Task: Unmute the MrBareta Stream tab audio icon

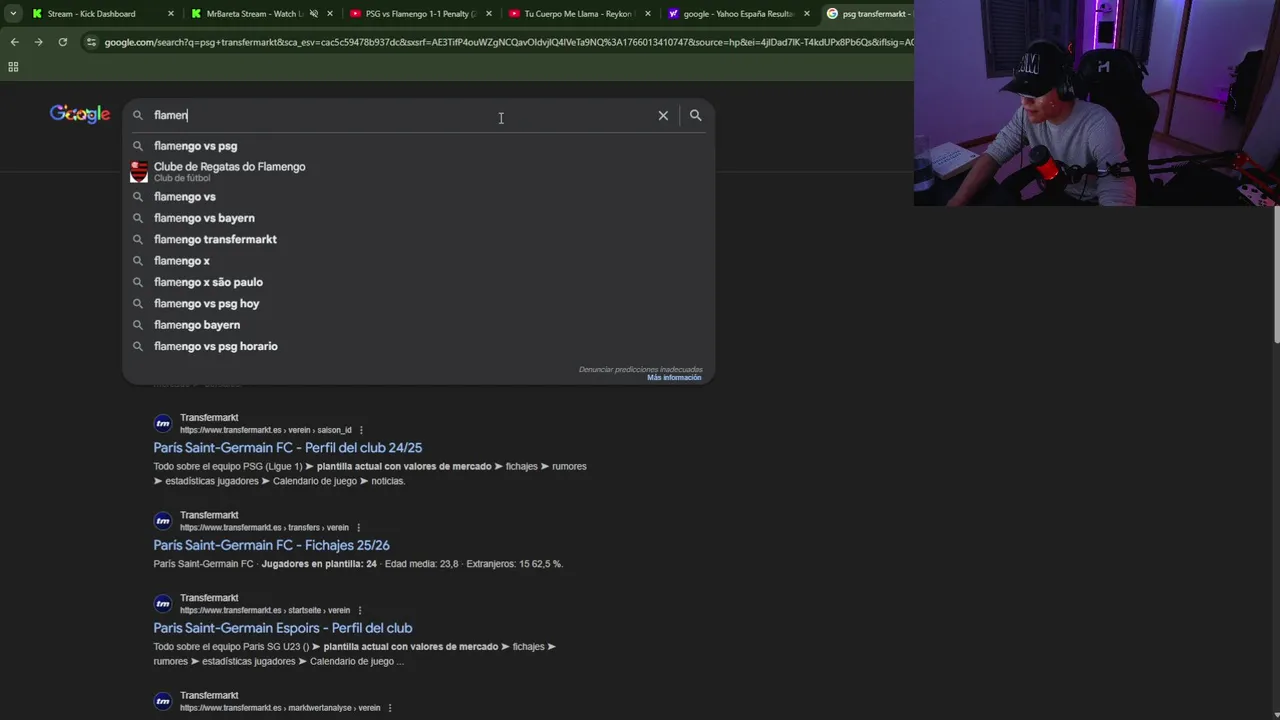Action: (314, 14)
